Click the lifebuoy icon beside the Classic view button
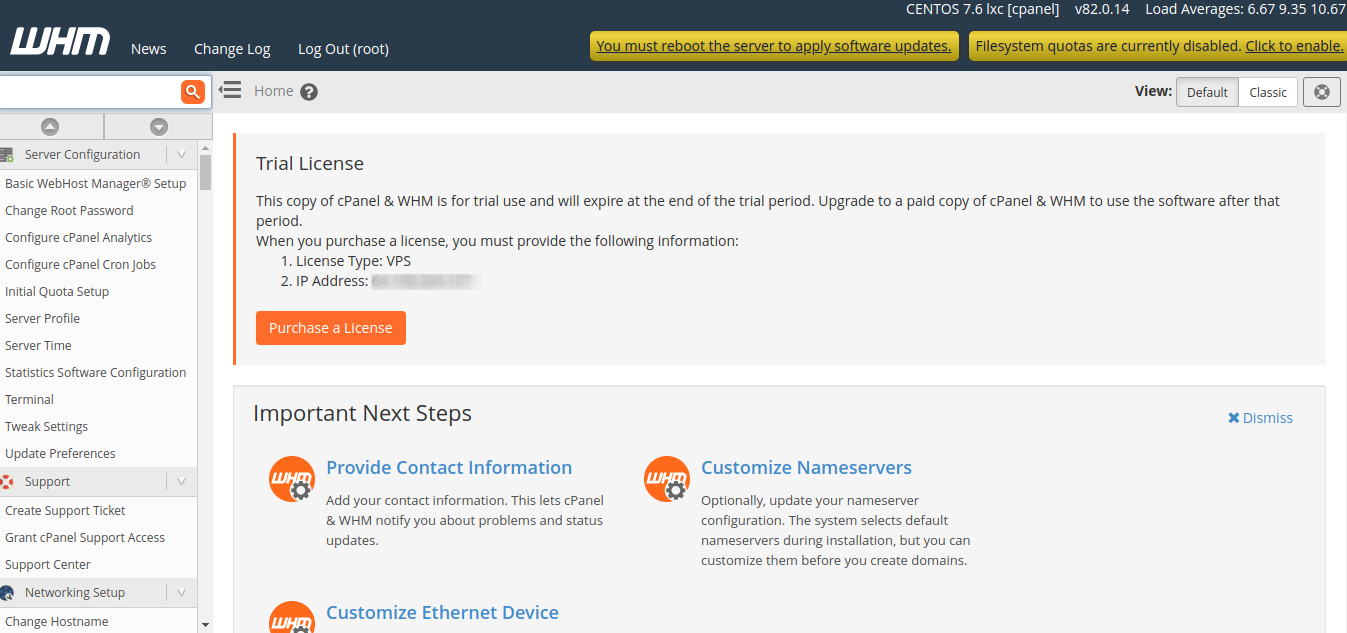Screen dimensions: 1347x633 click(1322, 92)
